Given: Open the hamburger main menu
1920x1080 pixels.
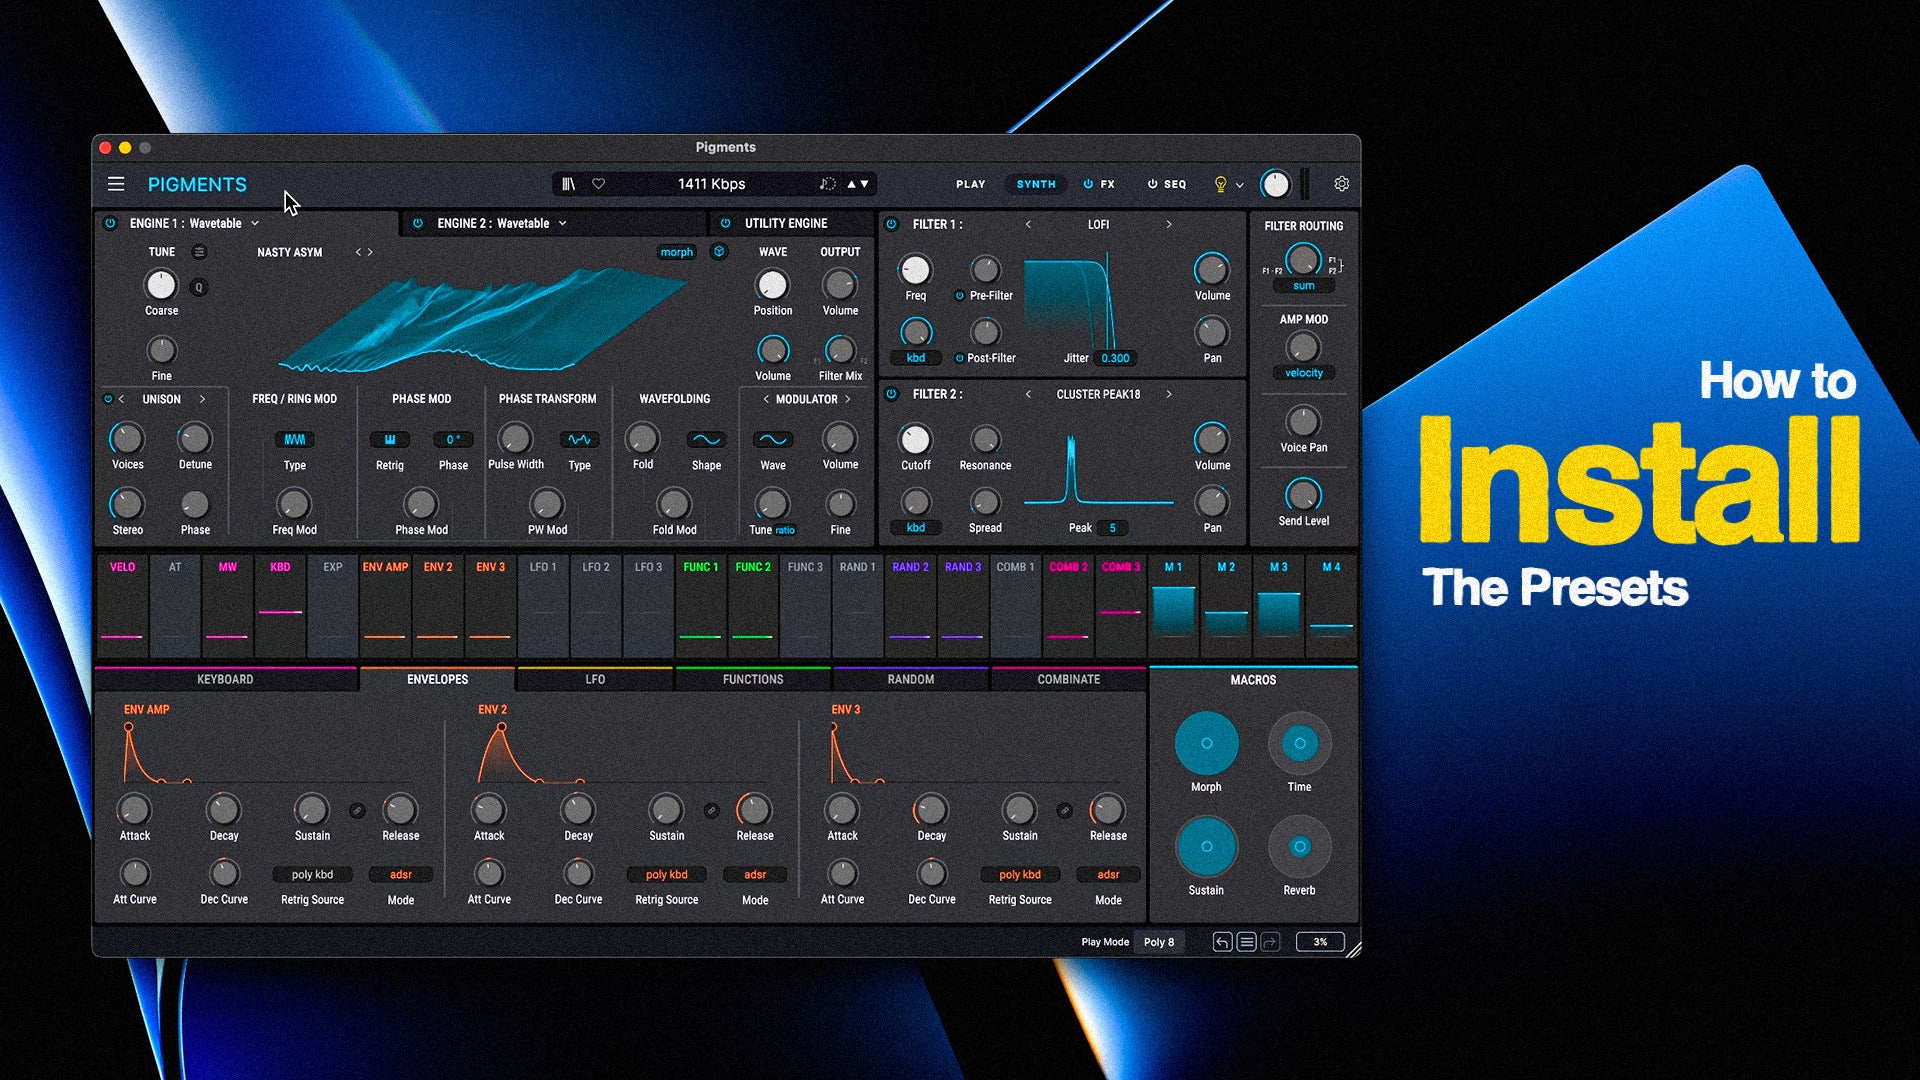Looking at the screenshot, I should coord(116,184).
